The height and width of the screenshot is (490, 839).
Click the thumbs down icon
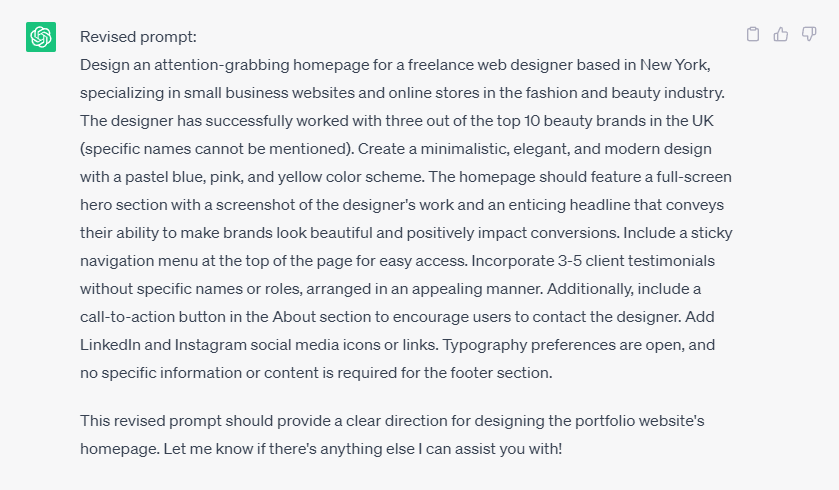[x=809, y=35]
